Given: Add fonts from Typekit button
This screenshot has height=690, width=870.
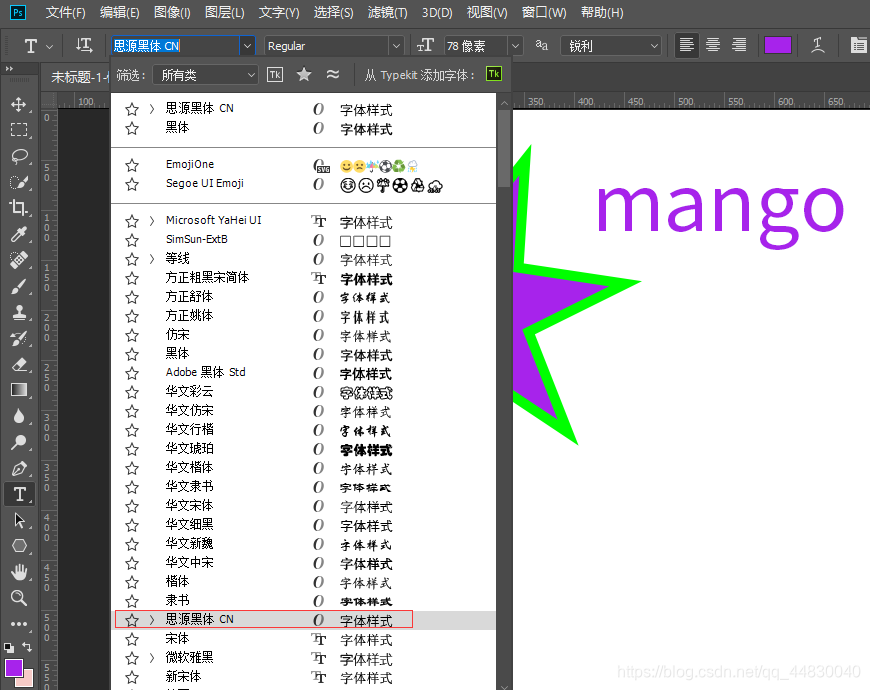Looking at the screenshot, I should point(494,74).
